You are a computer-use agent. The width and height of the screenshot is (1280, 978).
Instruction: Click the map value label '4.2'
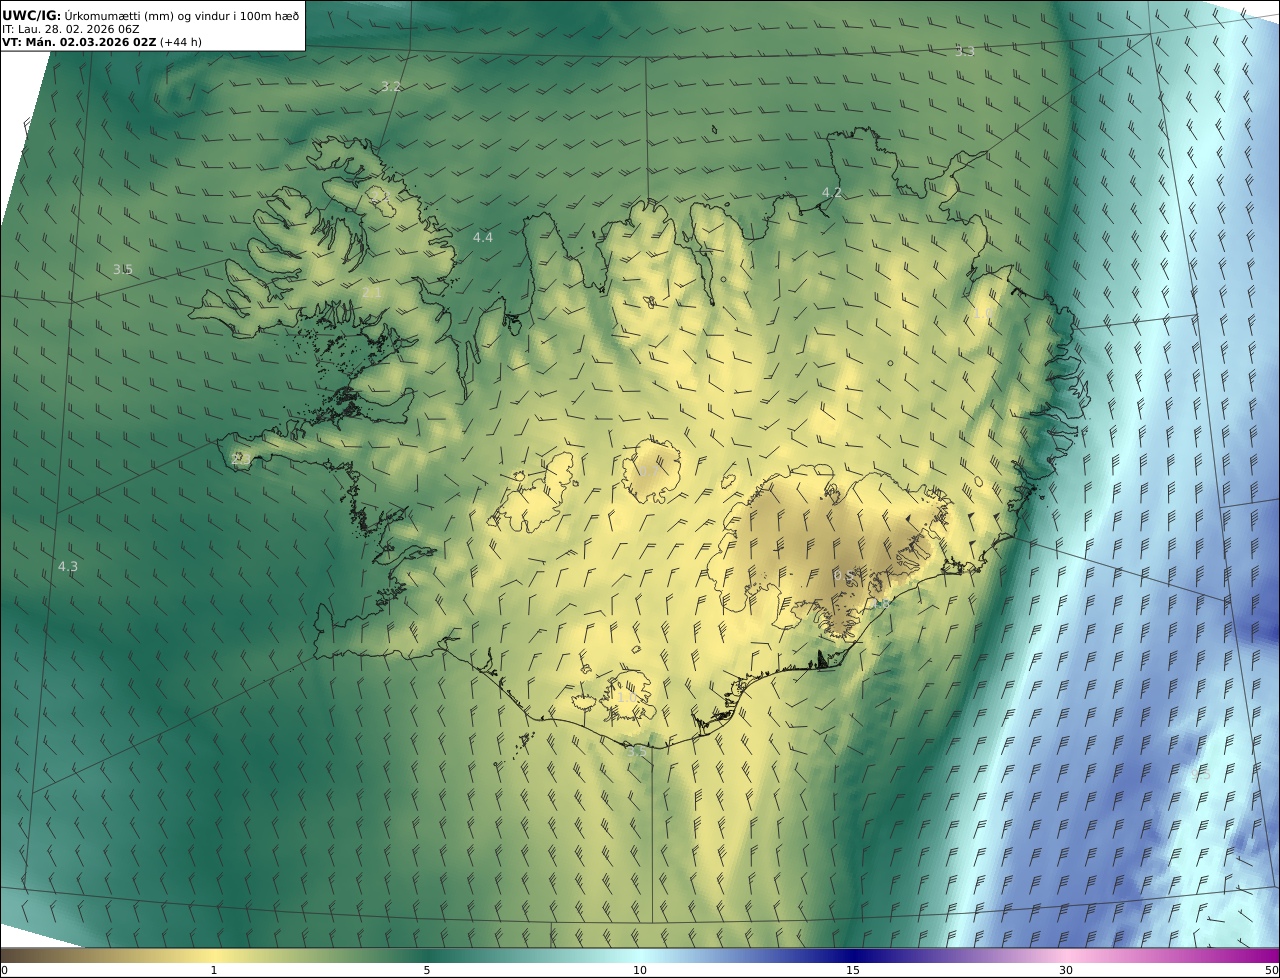pos(831,192)
